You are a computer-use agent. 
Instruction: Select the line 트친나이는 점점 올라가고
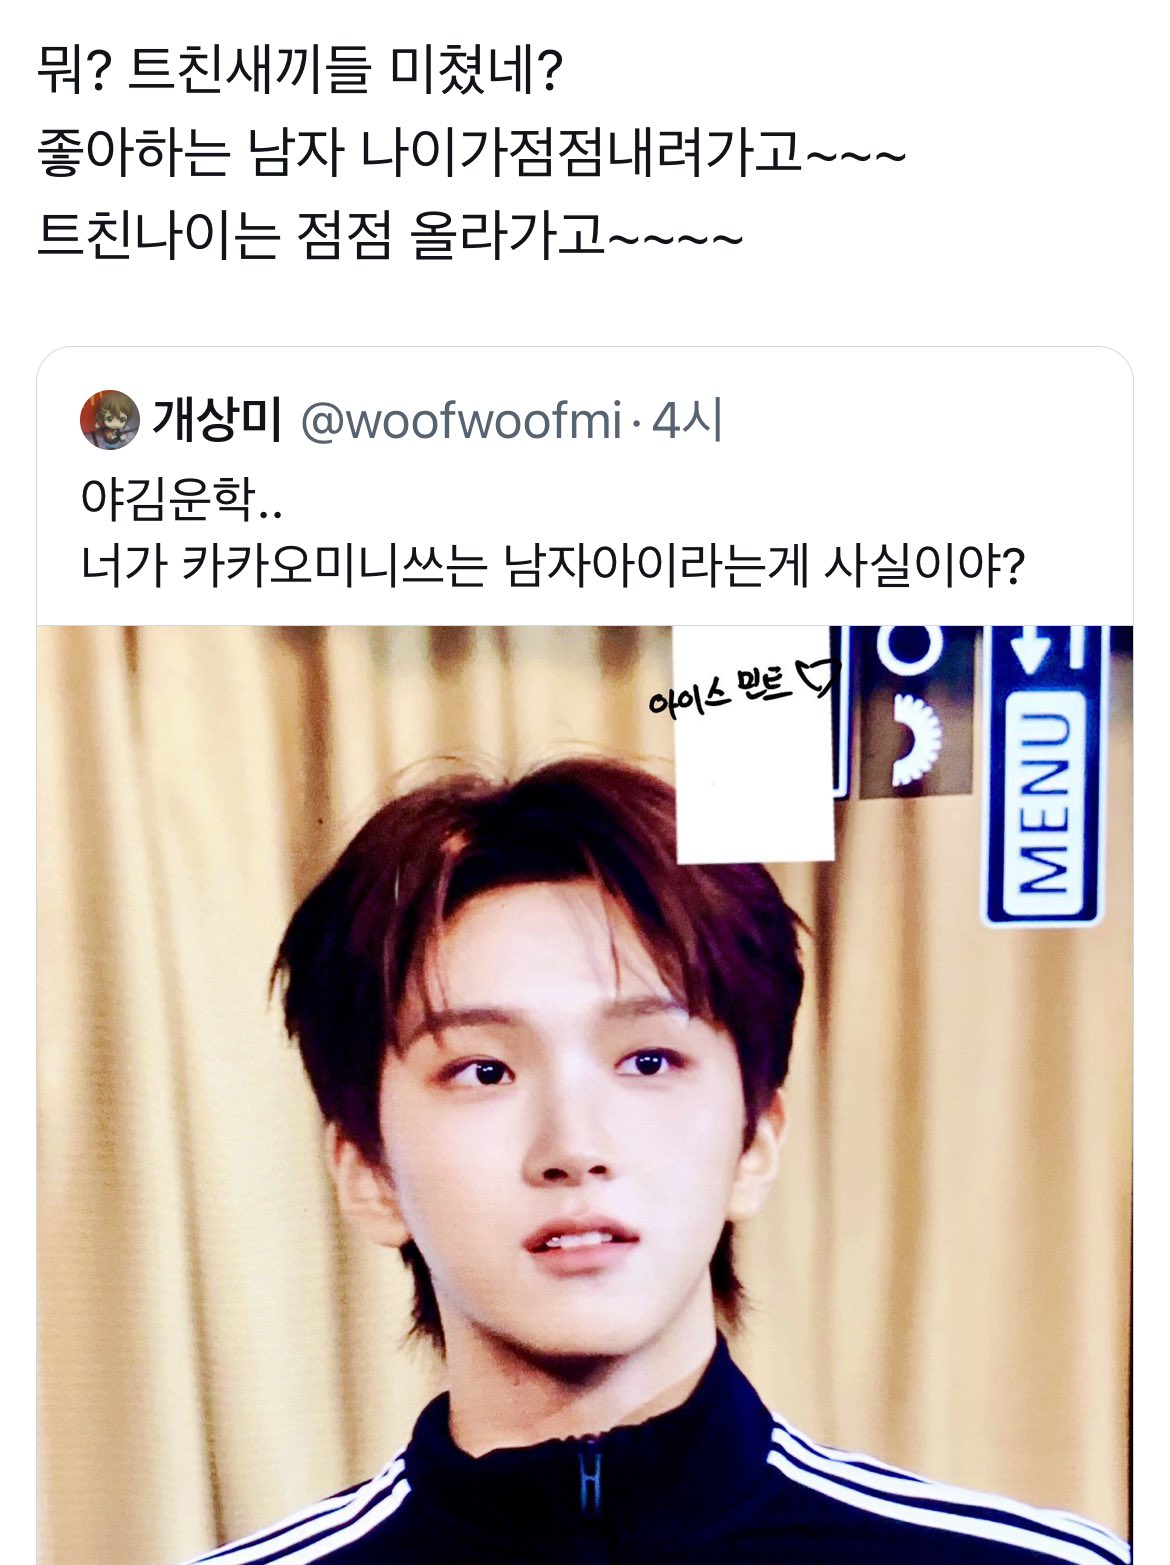[390, 237]
